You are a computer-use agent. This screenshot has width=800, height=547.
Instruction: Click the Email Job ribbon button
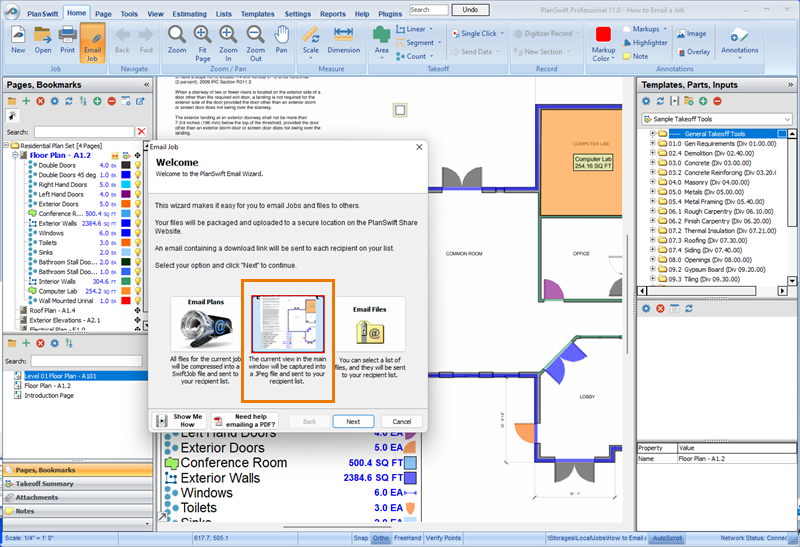[92, 44]
